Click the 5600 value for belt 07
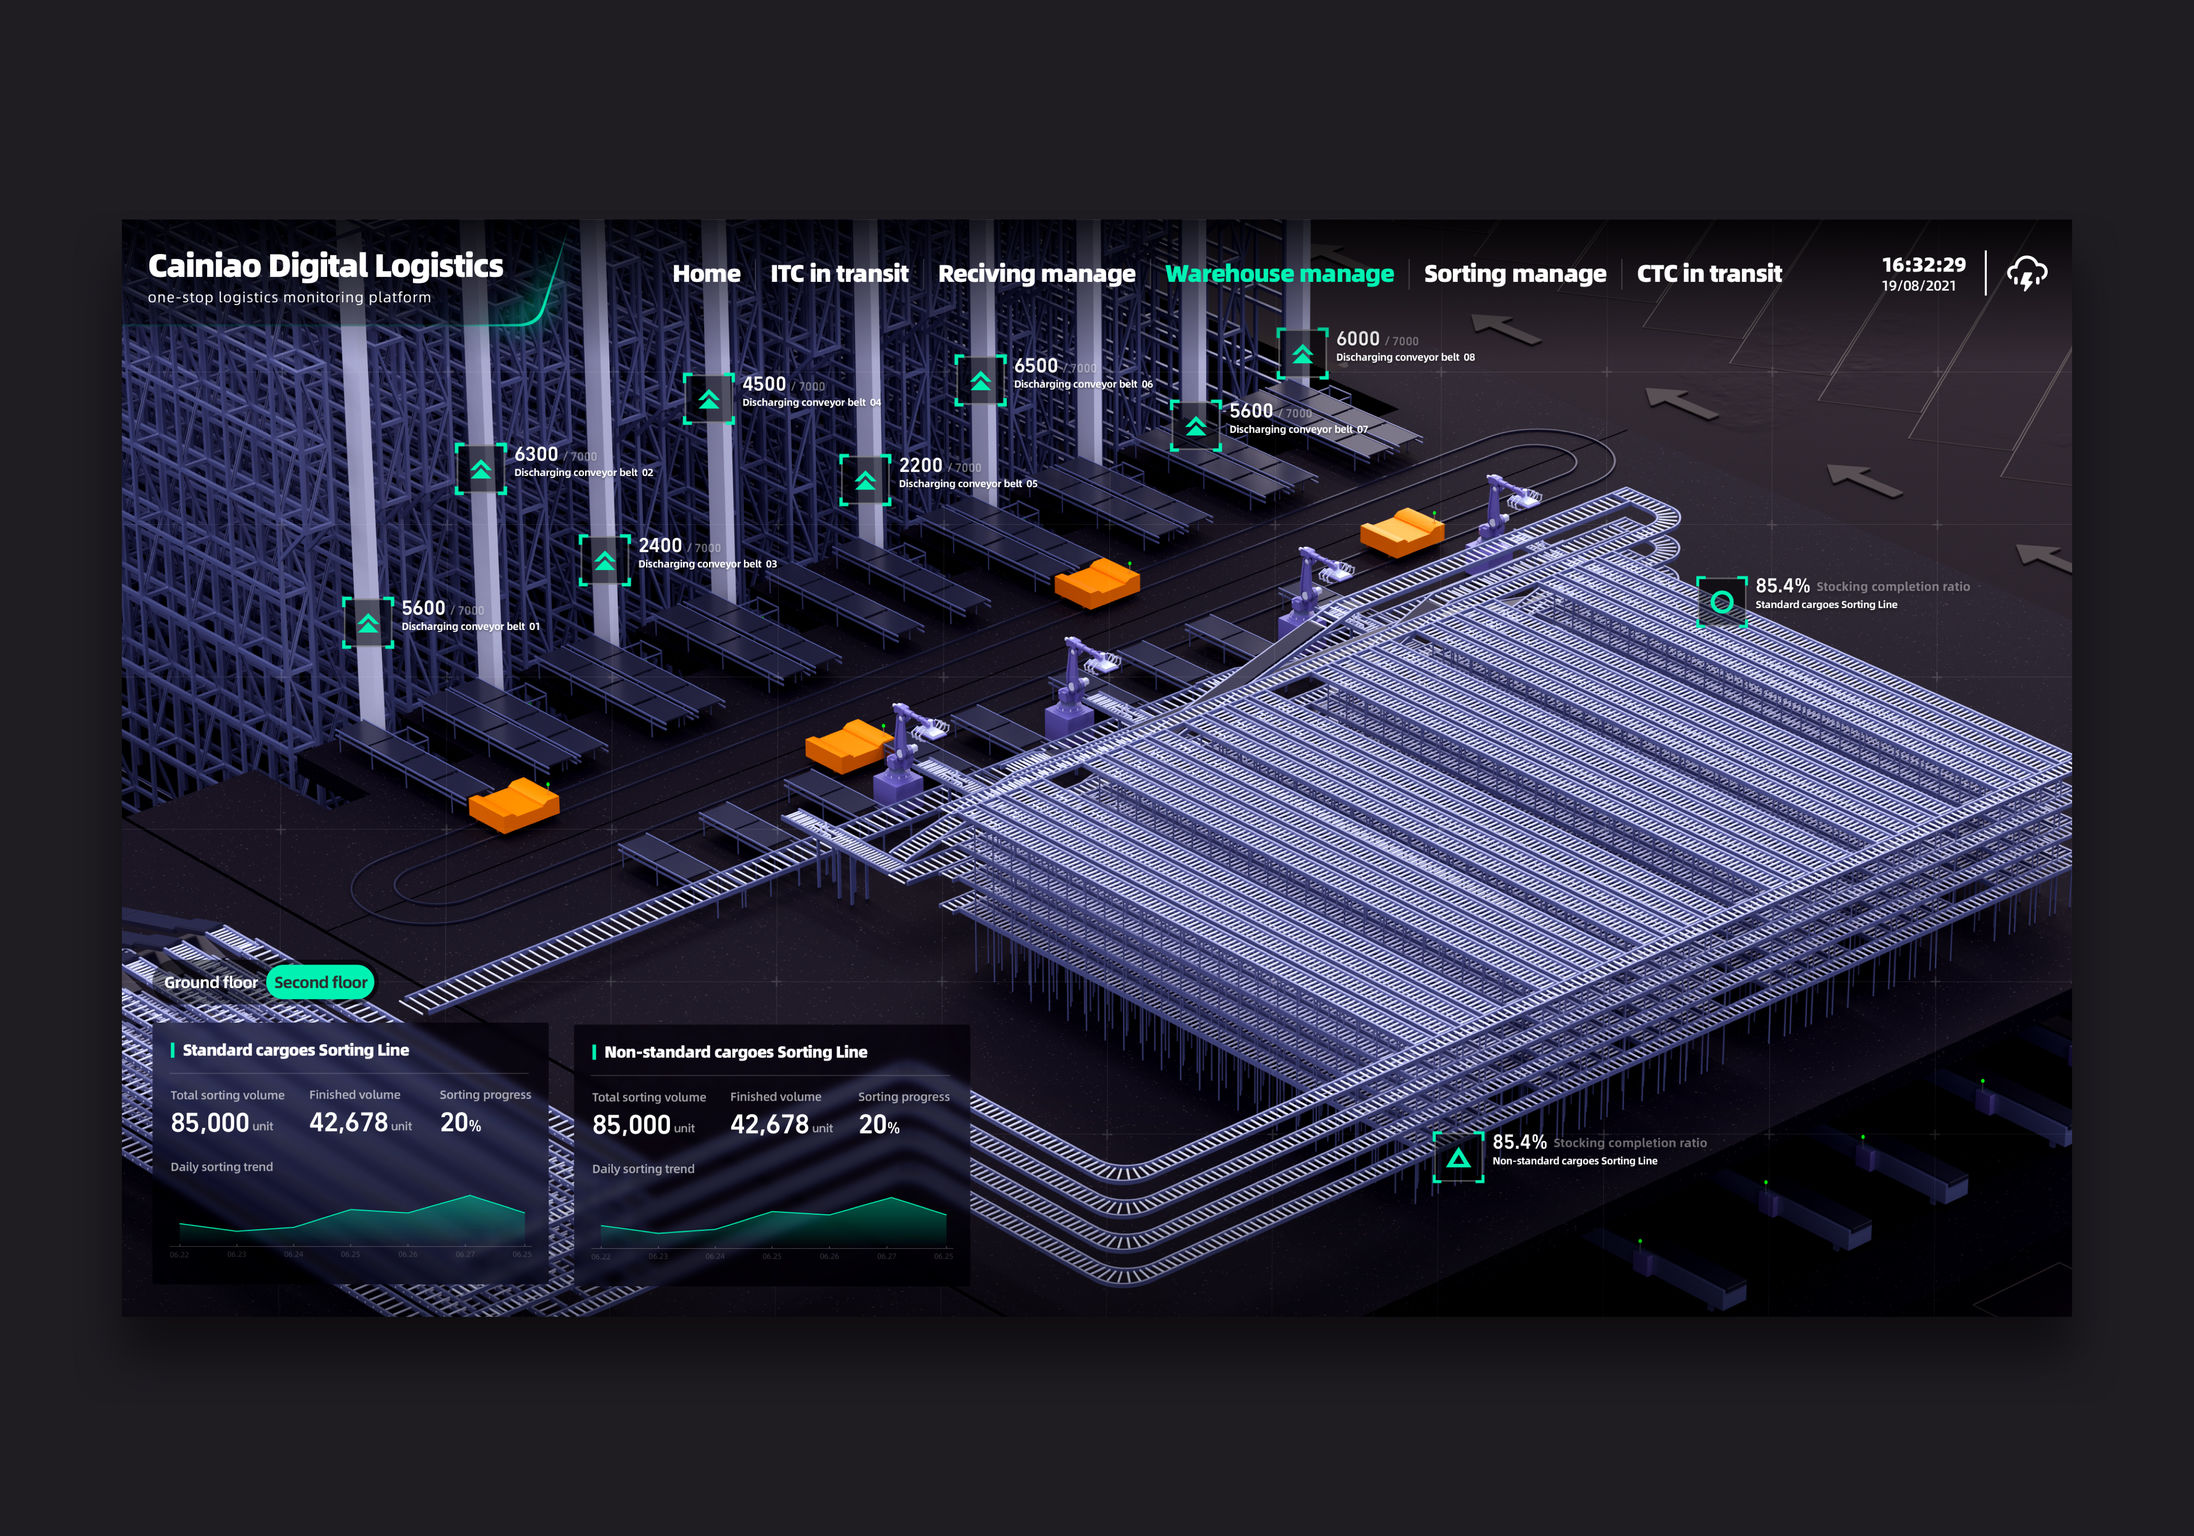Image resolution: width=2194 pixels, height=1536 pixels. [x=1251, y=410]
